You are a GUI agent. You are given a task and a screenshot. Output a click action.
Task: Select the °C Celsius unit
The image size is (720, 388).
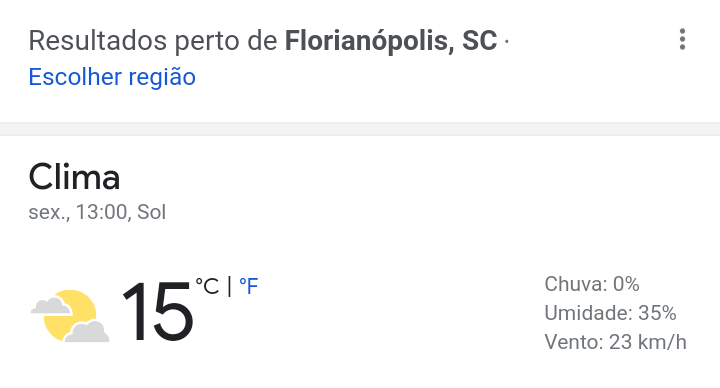(207, 287)
